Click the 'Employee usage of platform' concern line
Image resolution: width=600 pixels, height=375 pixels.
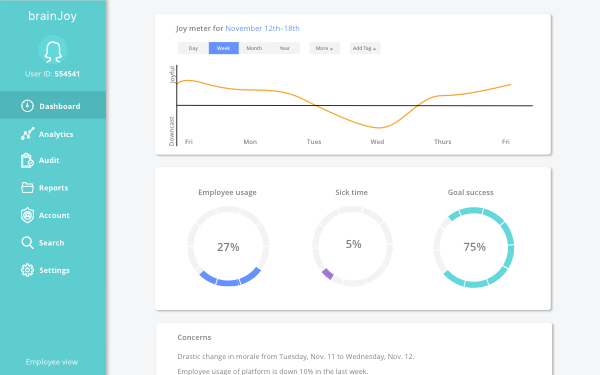272,371
